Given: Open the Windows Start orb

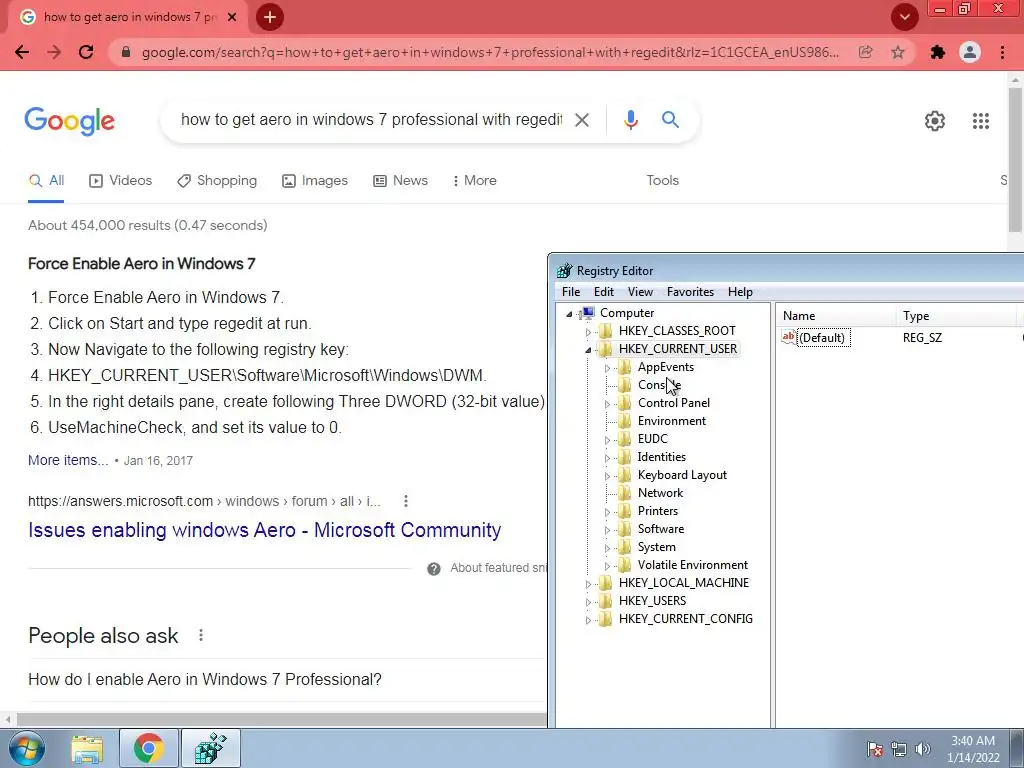Looking at the screenshot, I should [x=26, y=748].
